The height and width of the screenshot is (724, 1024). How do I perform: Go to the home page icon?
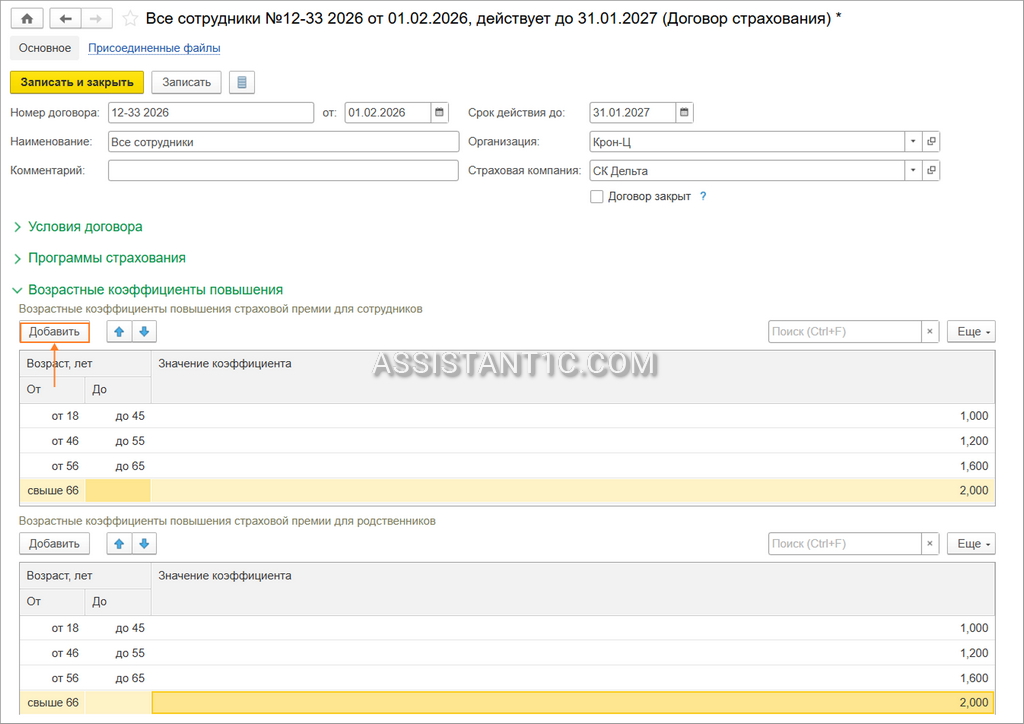27,18
